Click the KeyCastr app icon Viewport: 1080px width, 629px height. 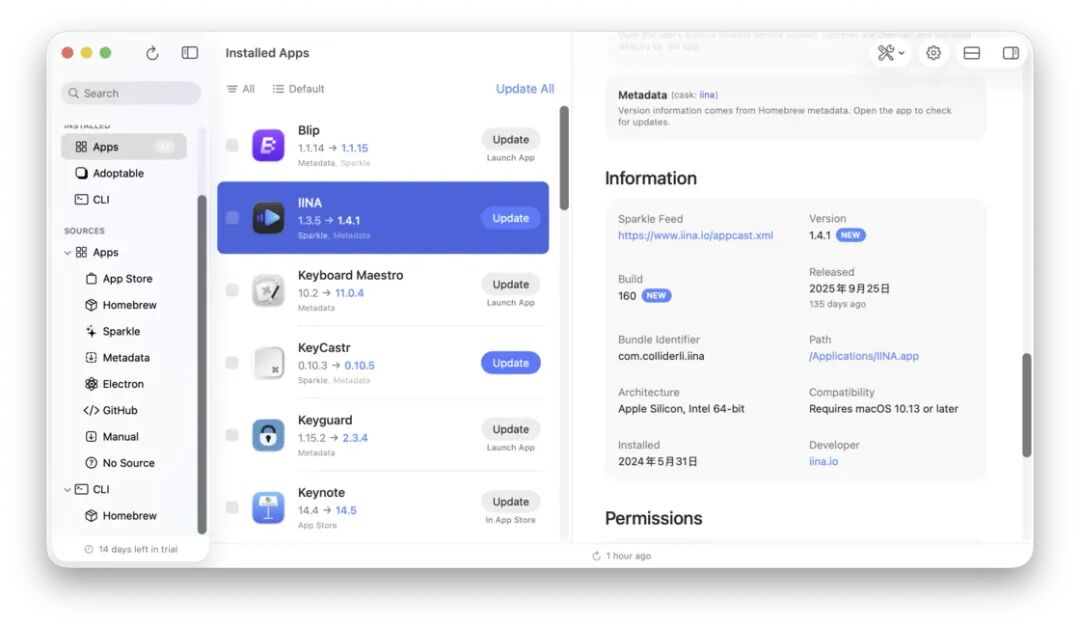(268, 363)
